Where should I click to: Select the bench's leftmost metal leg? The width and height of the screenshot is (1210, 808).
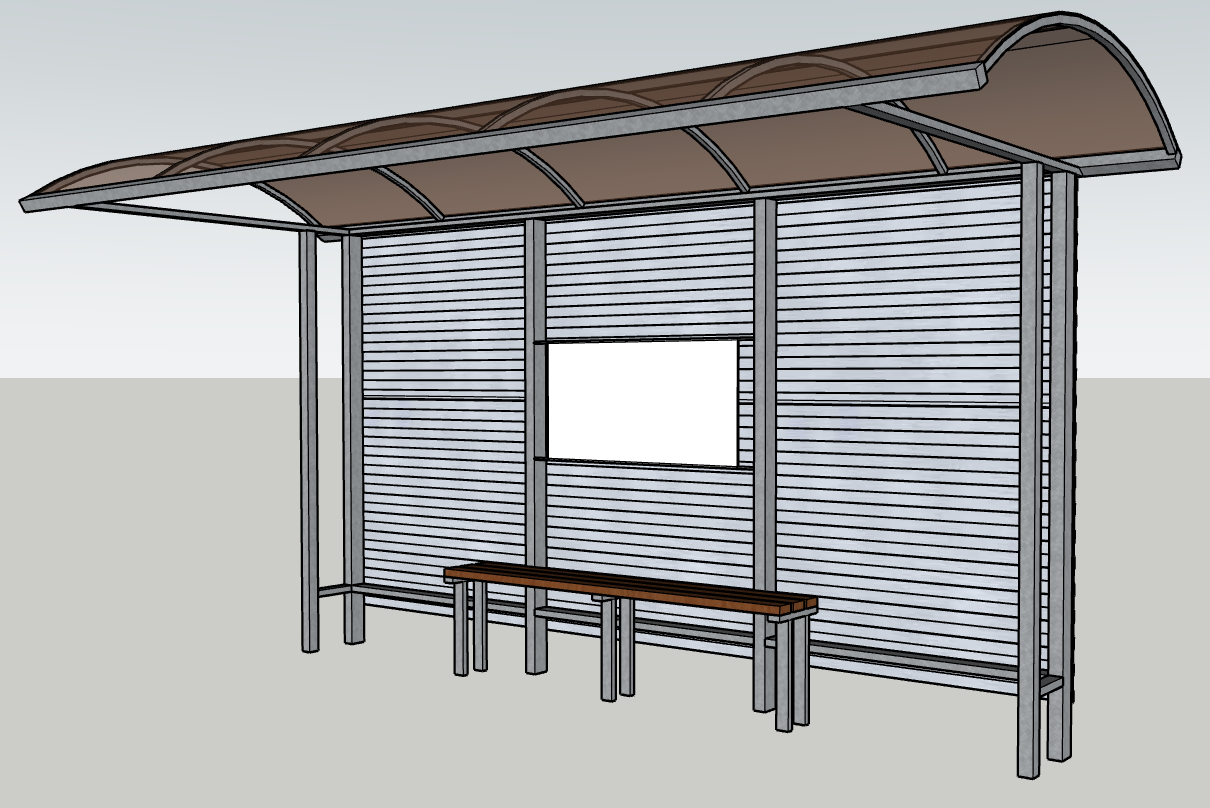pyautogui.click(x=460, y=628)
